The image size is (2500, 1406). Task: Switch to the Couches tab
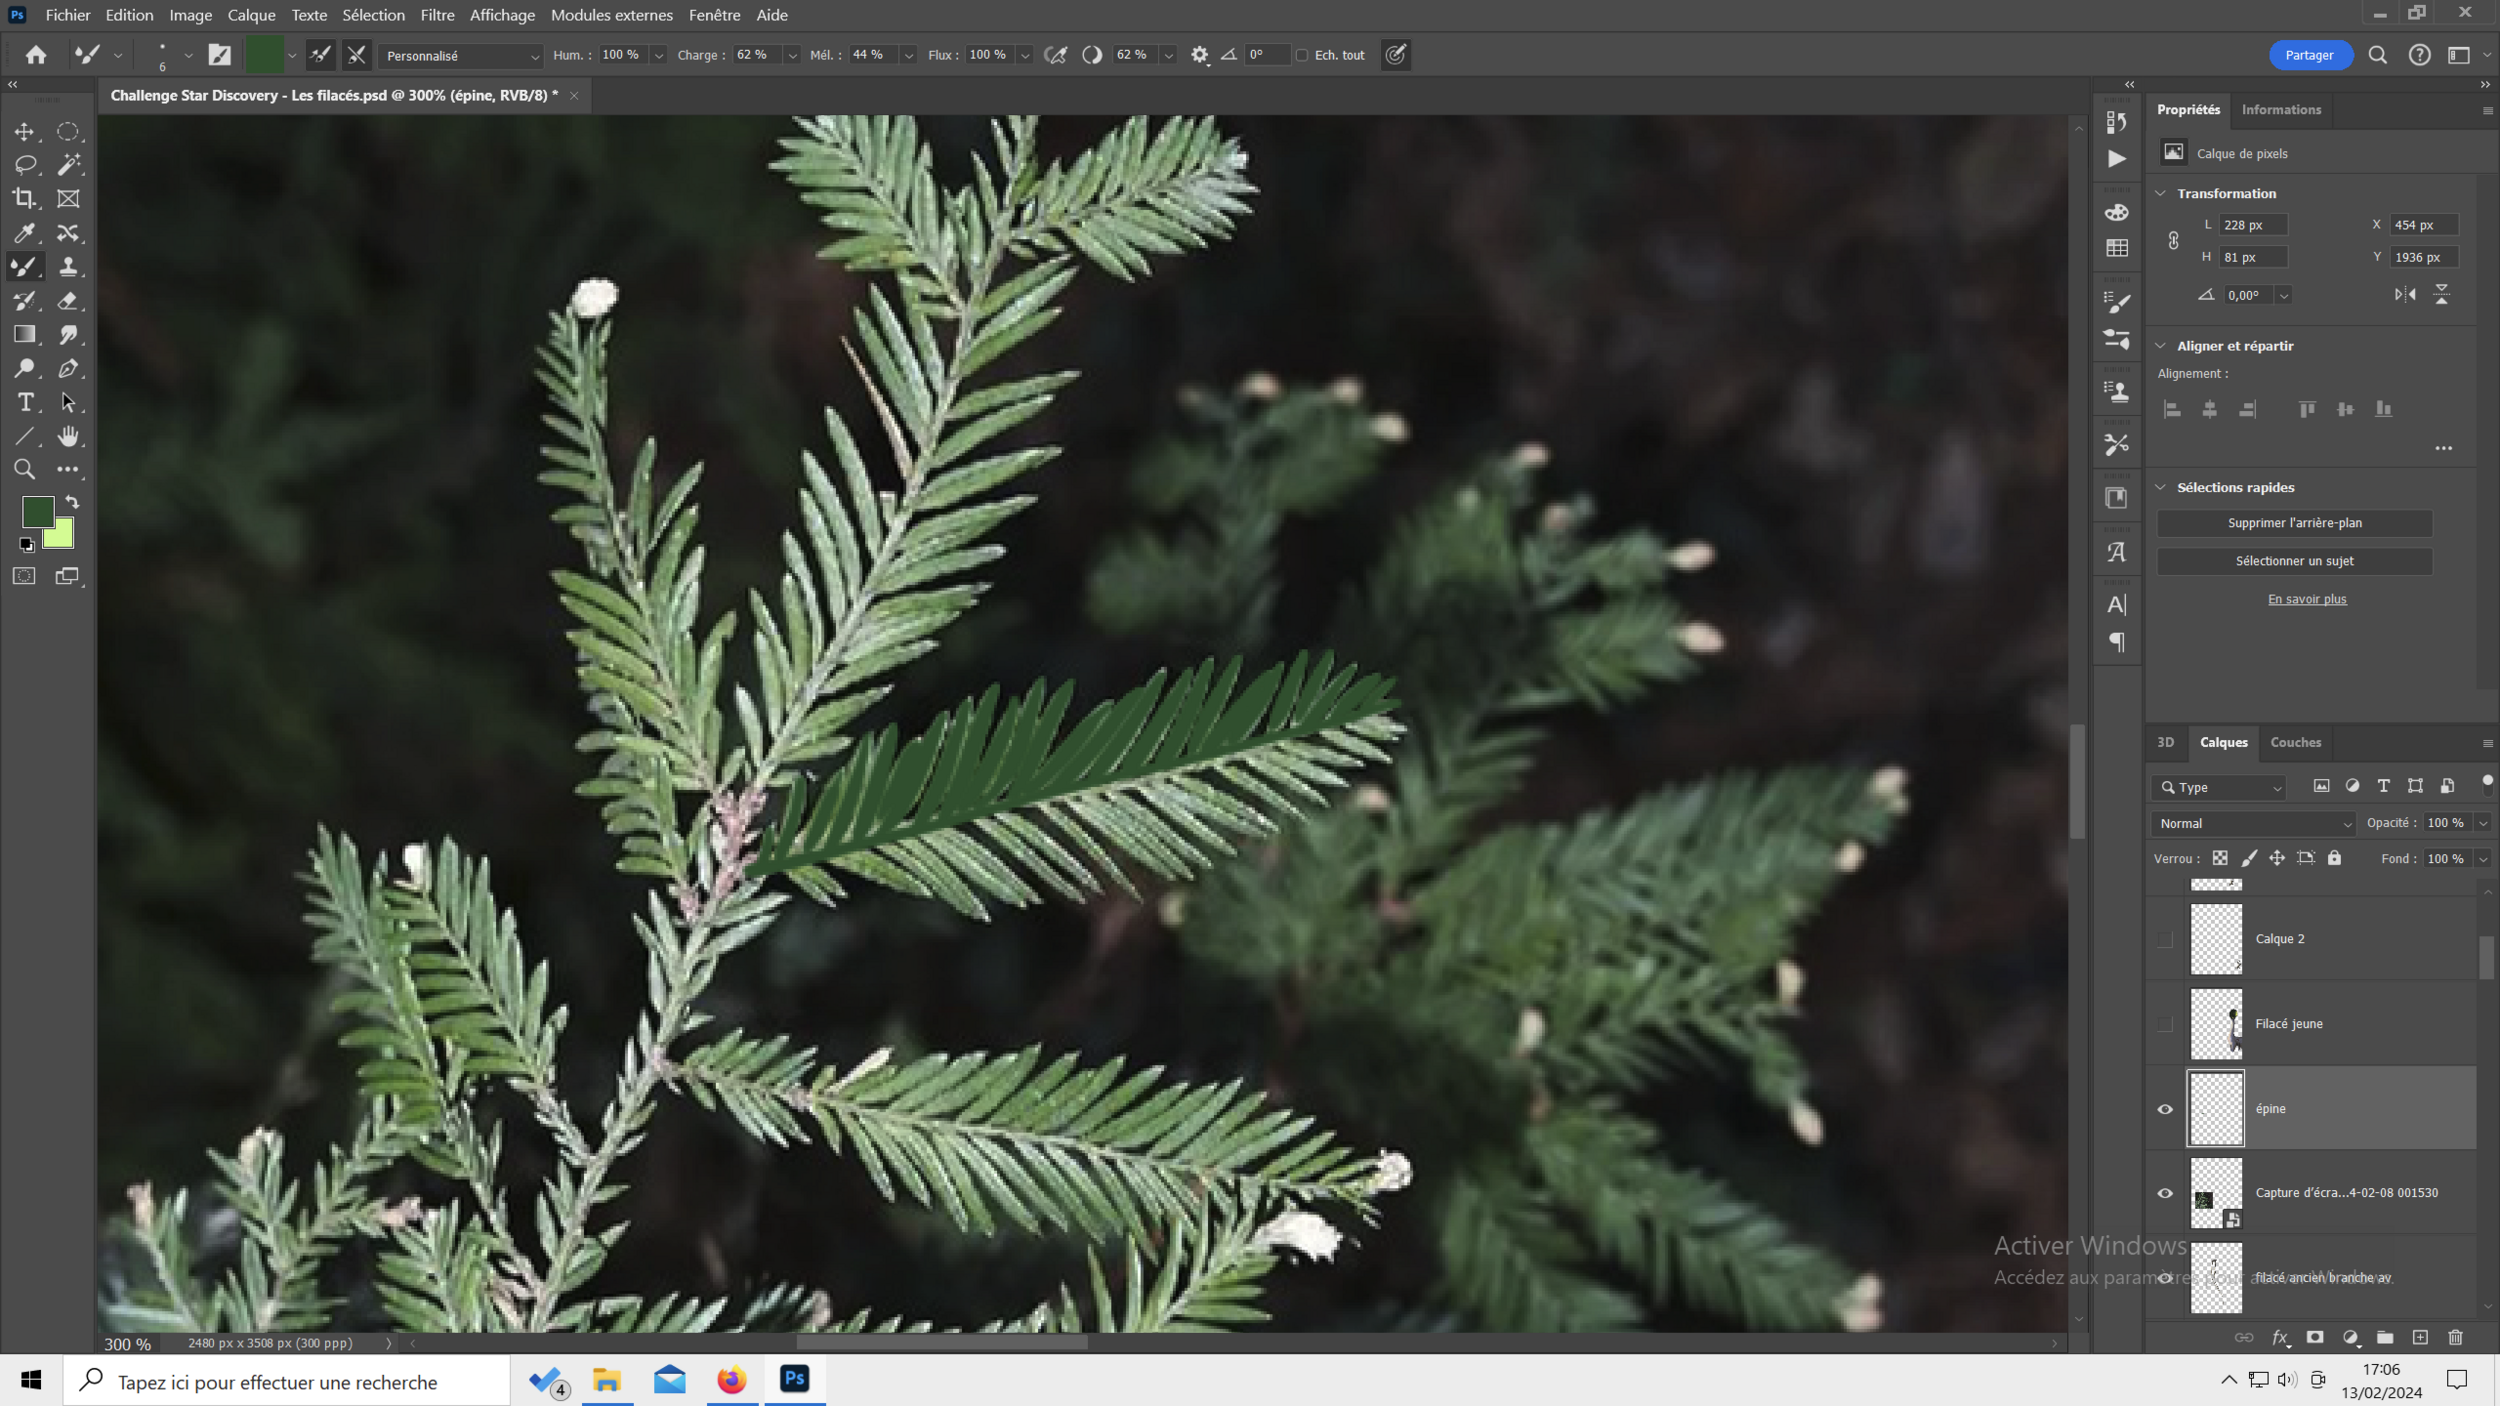tap(2295, 743)
